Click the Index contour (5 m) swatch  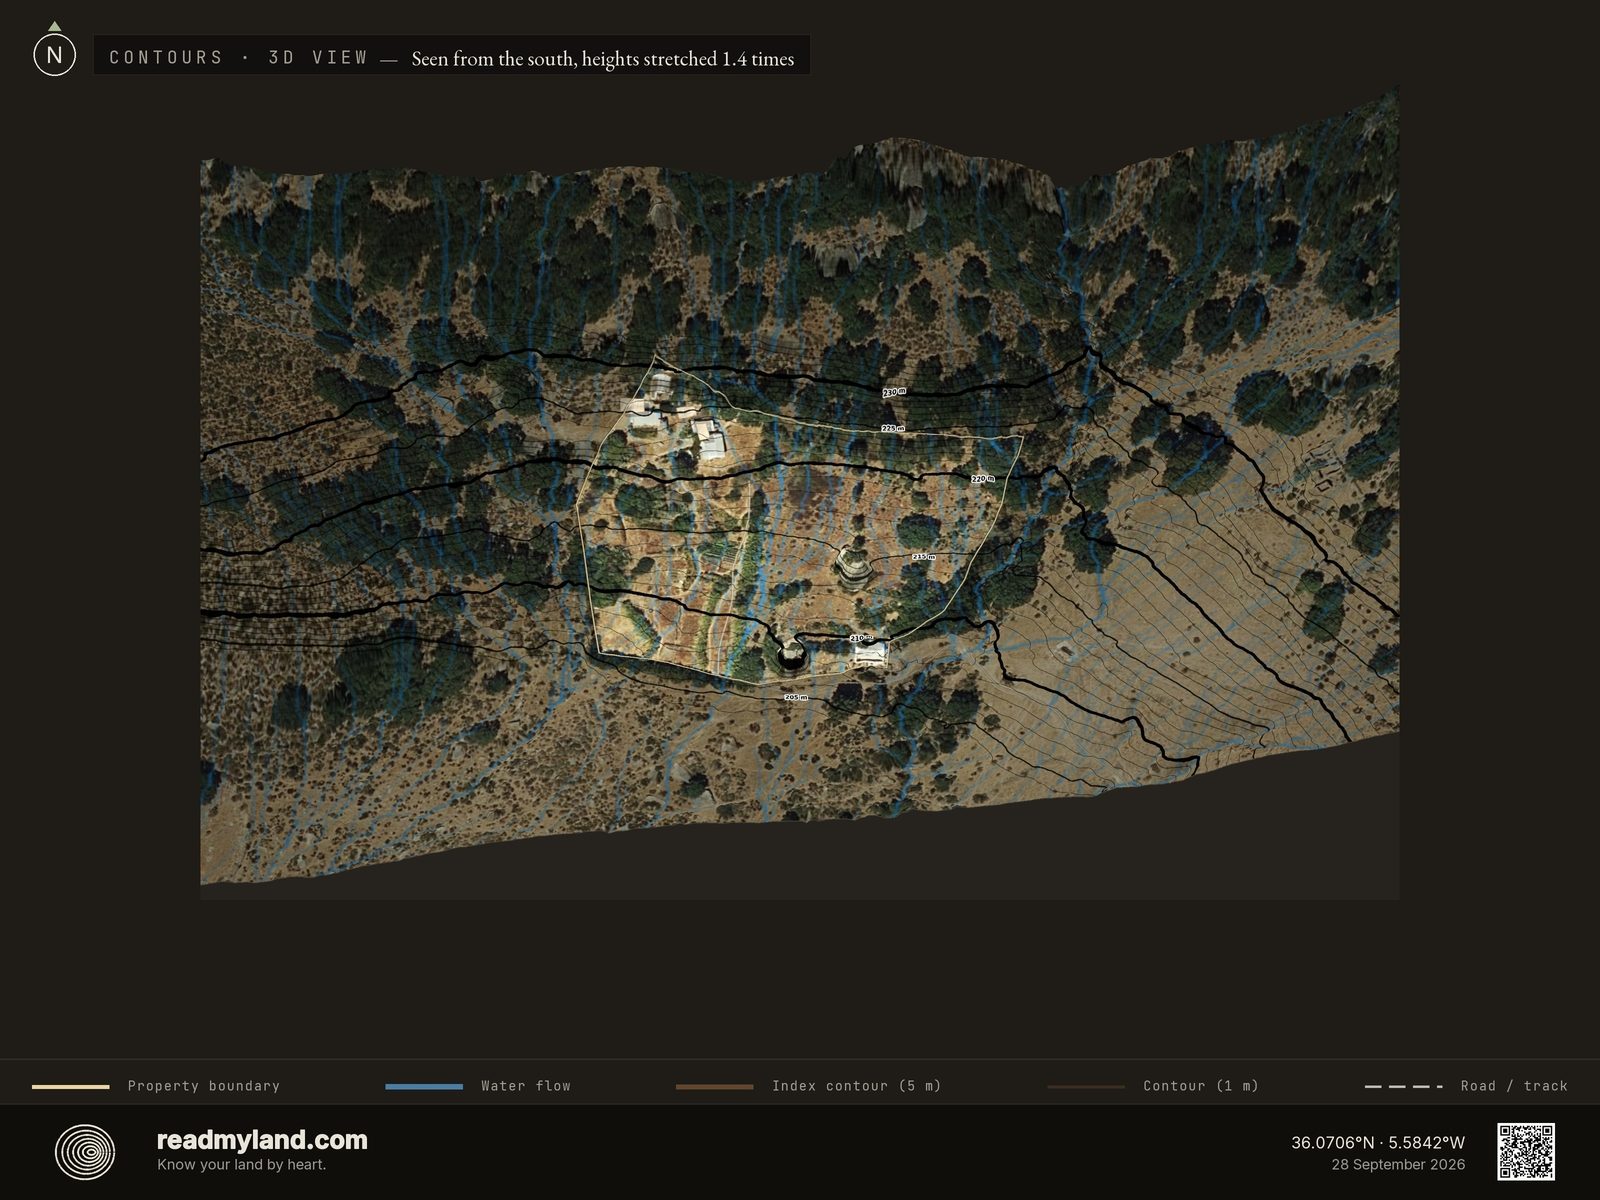tap(715, 1086)
